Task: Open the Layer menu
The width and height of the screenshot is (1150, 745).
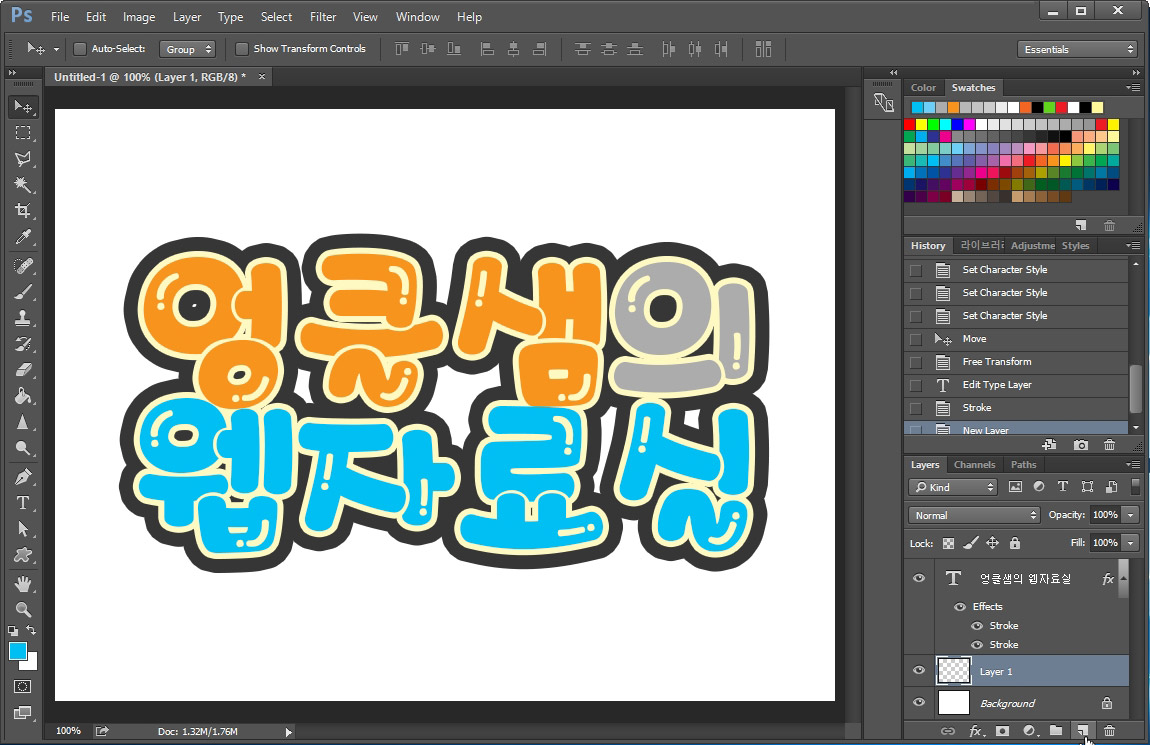Action: pyautogui.click(x=187, y=17)
